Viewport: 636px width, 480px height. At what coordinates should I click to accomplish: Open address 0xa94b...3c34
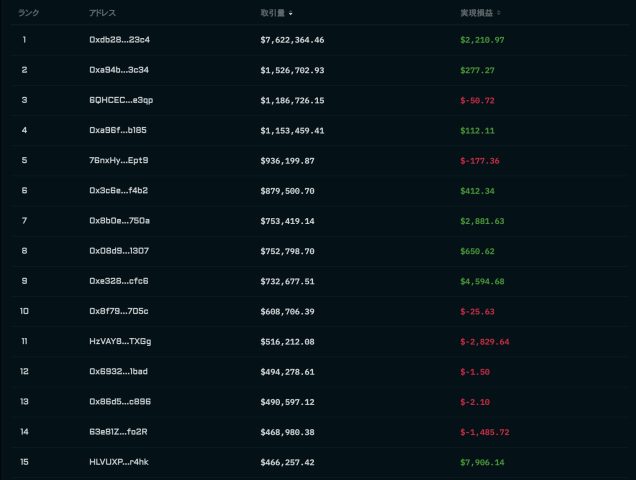click(119, 70)
